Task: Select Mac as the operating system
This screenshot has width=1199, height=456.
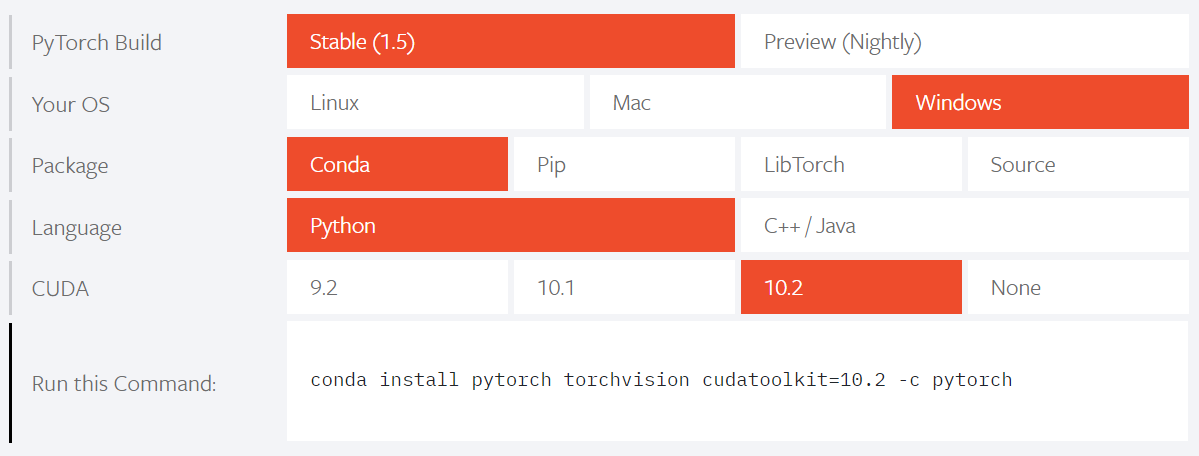Action: [737, 103]
